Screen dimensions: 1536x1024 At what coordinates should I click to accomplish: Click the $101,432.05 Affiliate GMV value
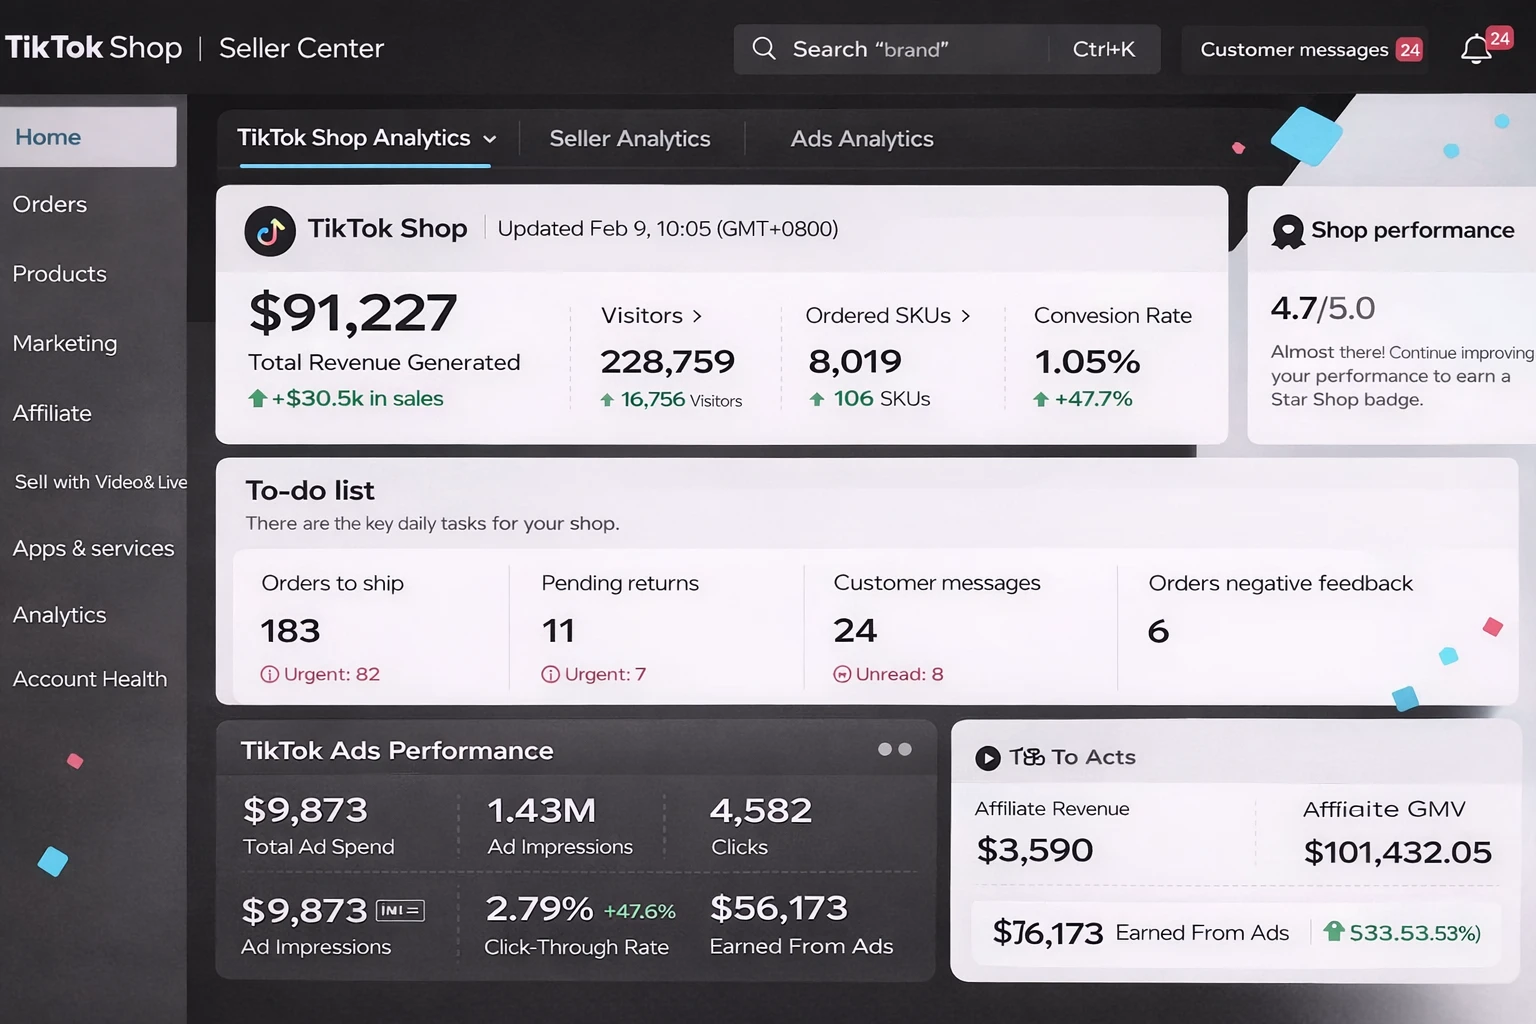click(x=1397, y=852)
